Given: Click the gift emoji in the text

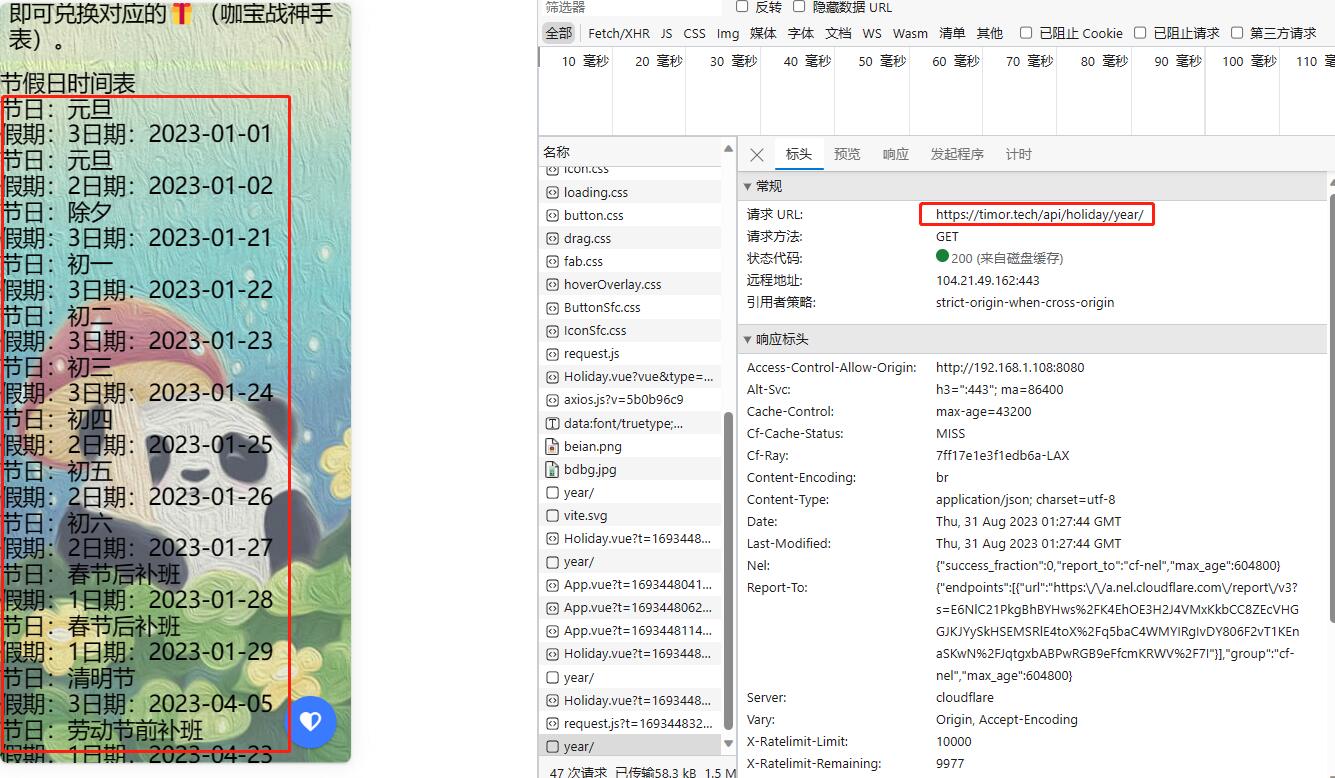Looking at the screenshot, I should pyautogui.click(x=181, y=14).
